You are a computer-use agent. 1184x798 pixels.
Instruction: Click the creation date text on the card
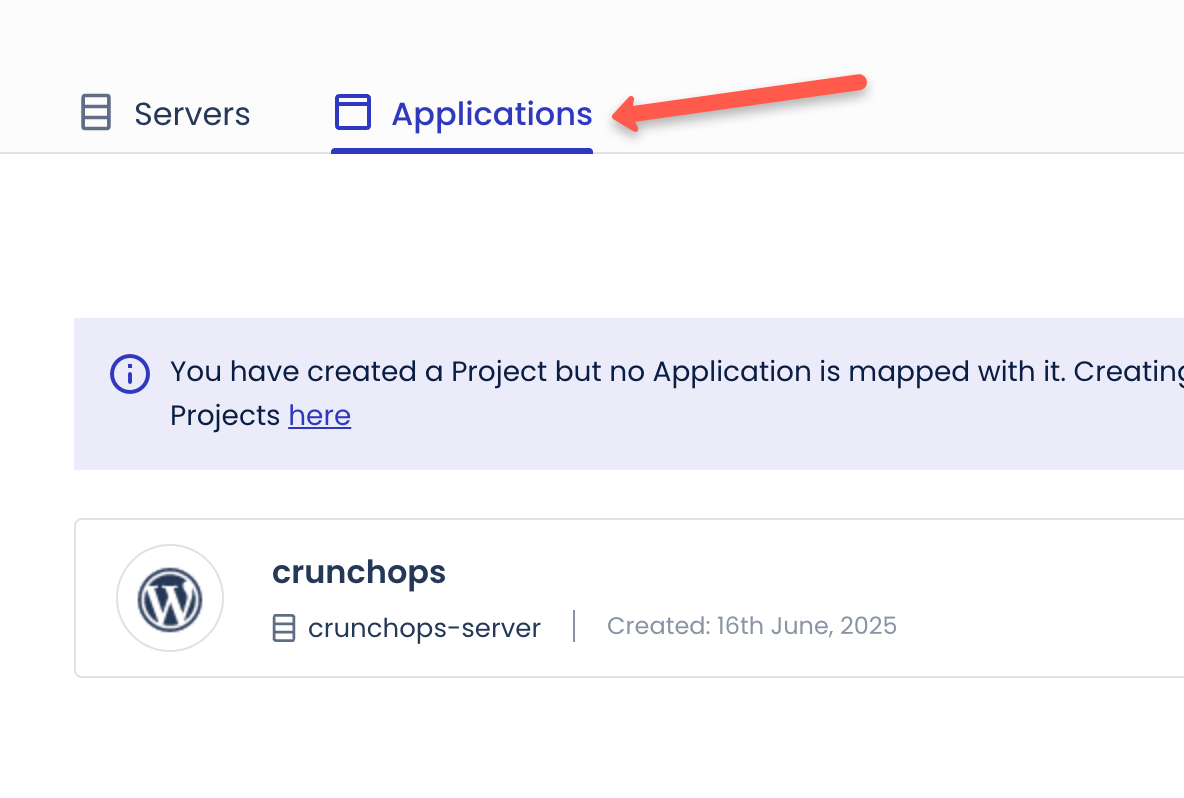[751, 625]
